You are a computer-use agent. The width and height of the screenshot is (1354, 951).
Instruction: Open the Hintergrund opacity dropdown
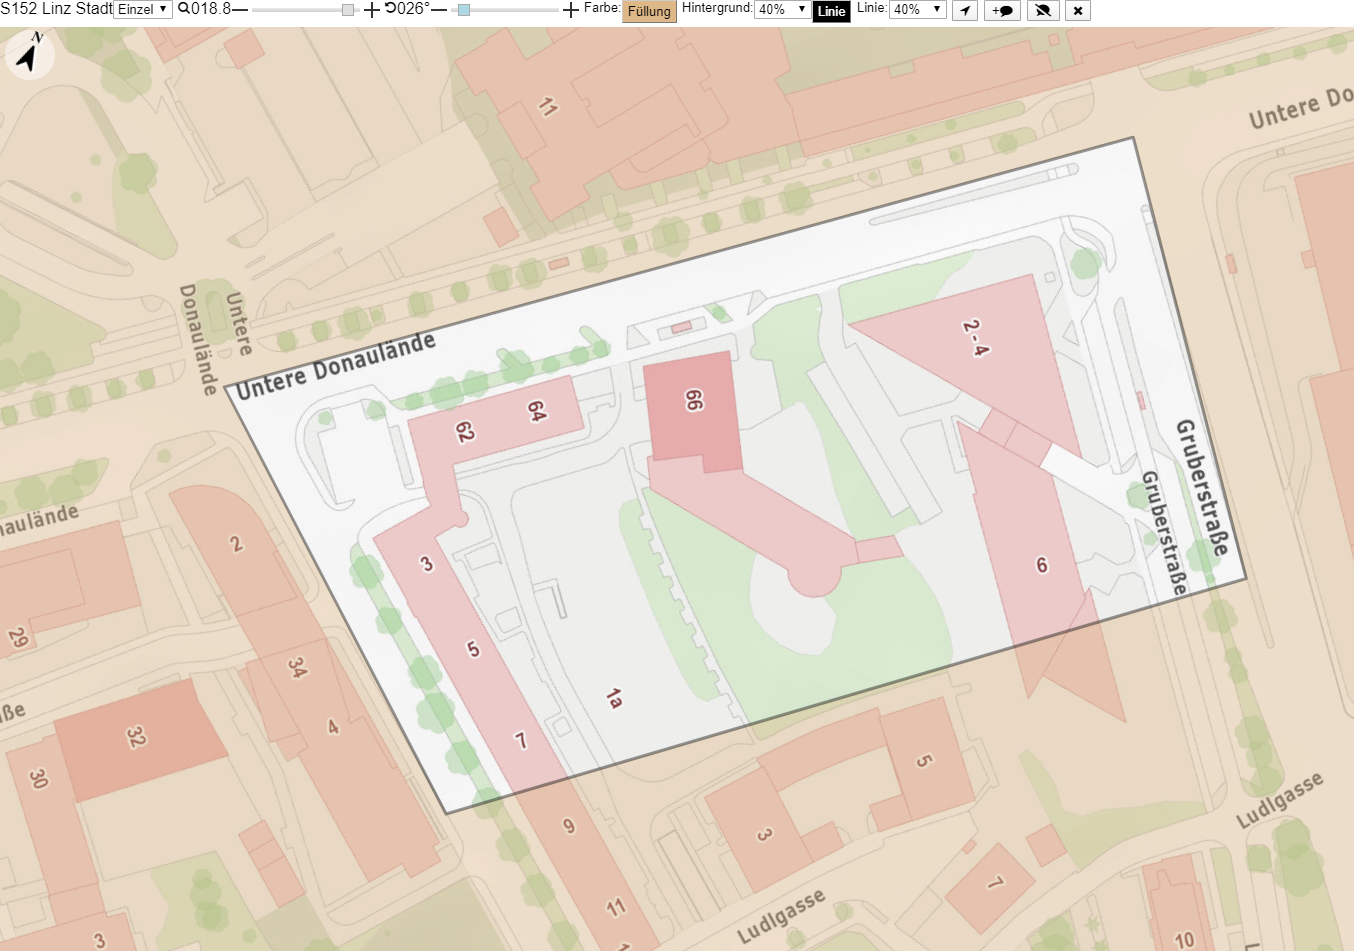[x=782, y=10]
